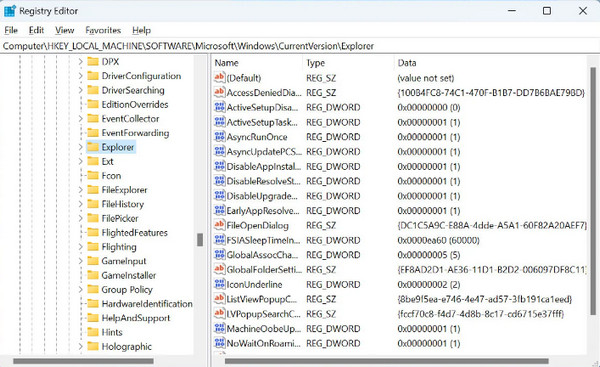Image resolution: width=600 pixels, height=367 pixels.
Task: Click the IconUnderline DWORD value icon
Action: click(219, 284)
